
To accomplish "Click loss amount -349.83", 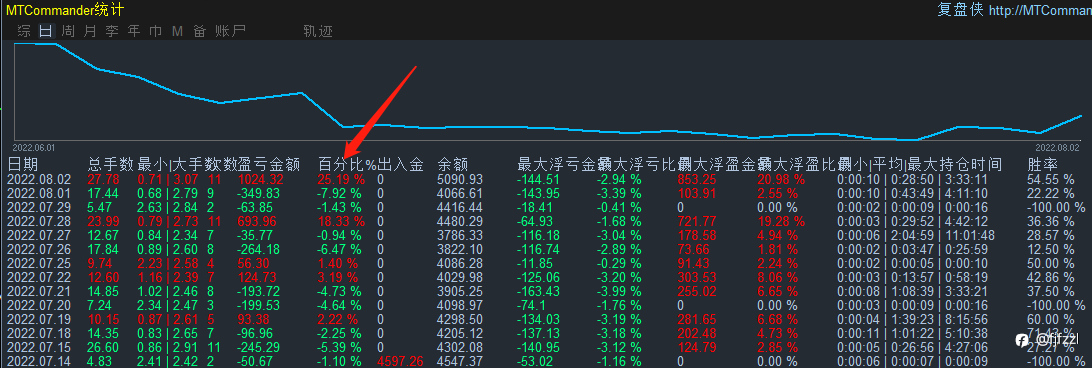I will point(258,193).
